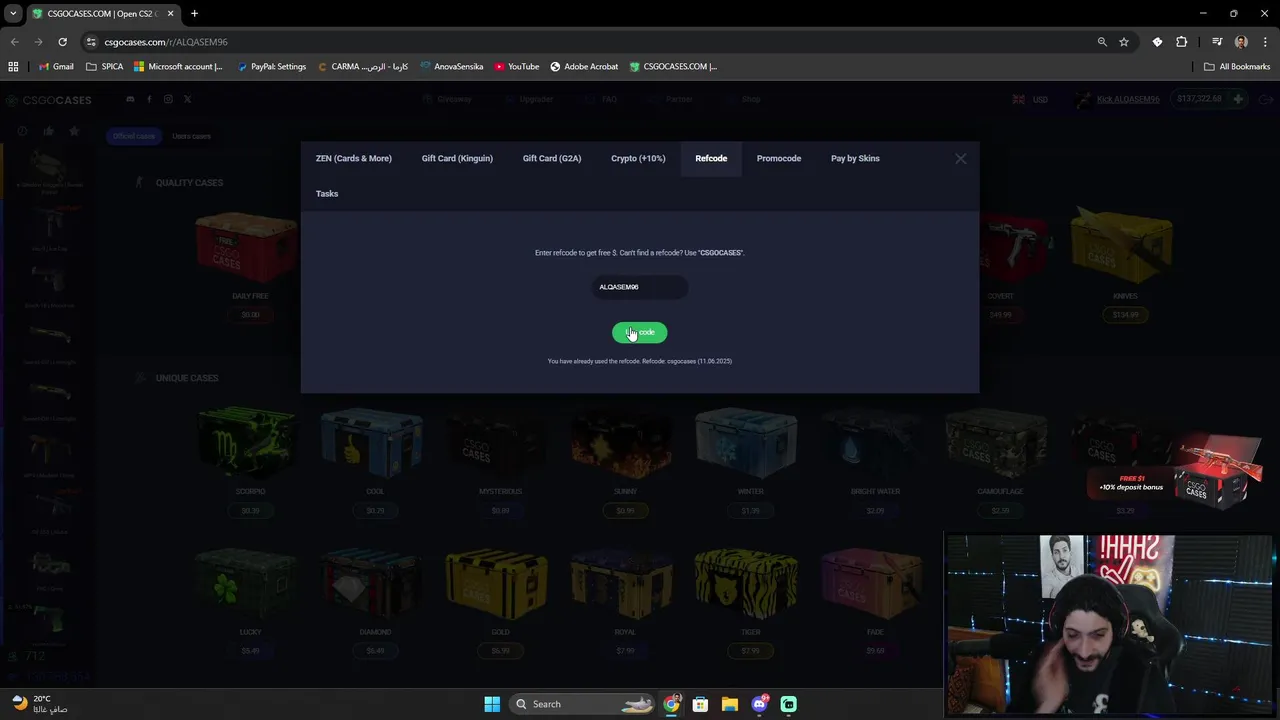Open the Tasks tab

point(327,193)
